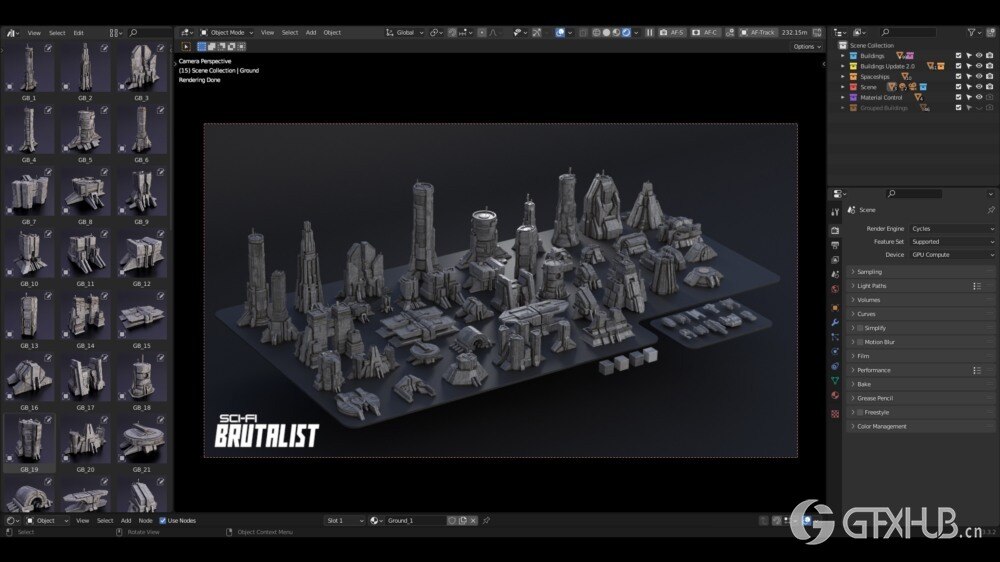This screenshot has width=1000, height=562.
Task: Uncheck Buildings collection exclude checkbox
Action: (958, 56)
